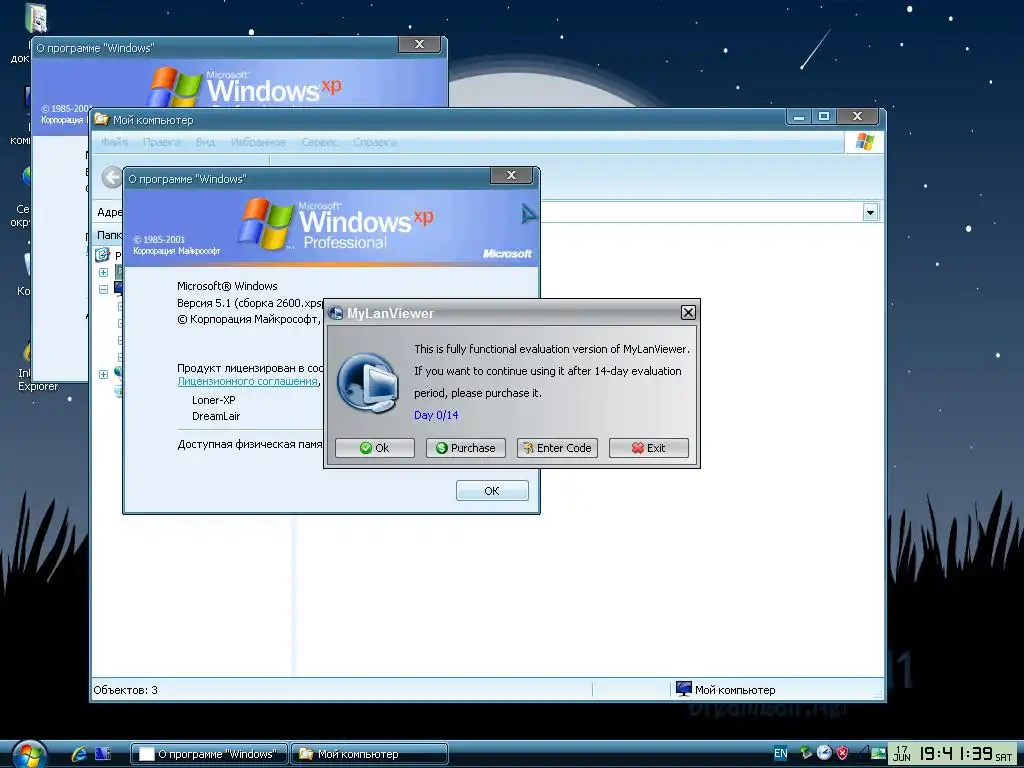Click the Windows XP flag logo in the front About dialog

click(x=266, y=224)
